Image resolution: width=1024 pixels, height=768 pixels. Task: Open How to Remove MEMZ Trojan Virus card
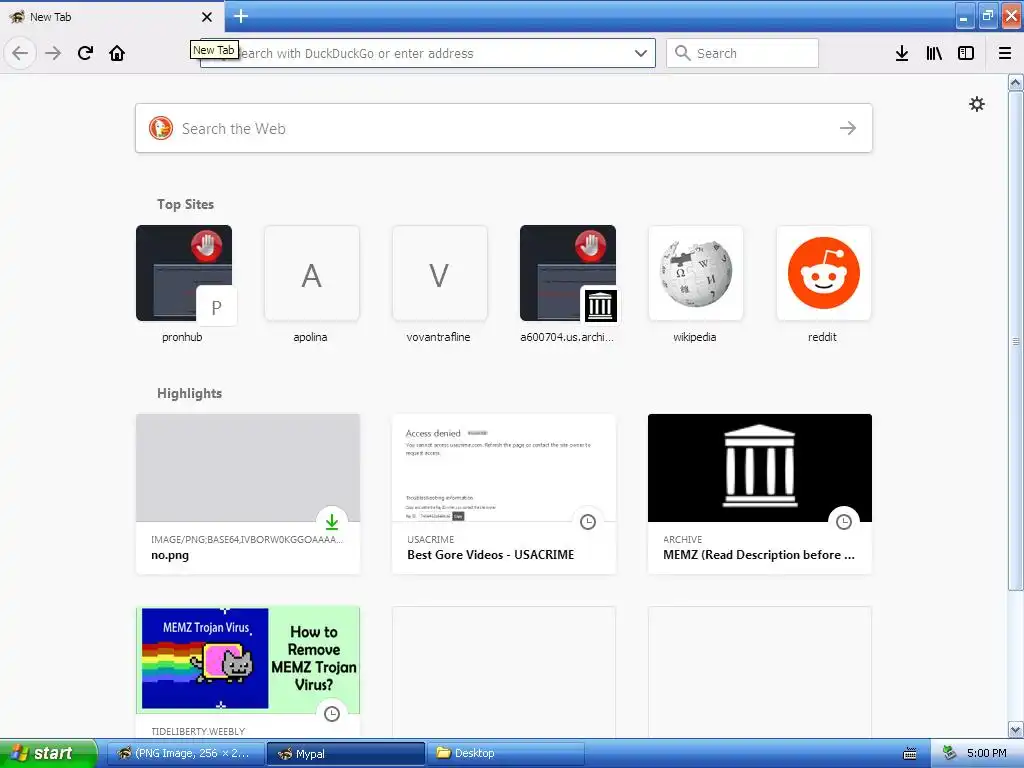(x=248, y=671)
